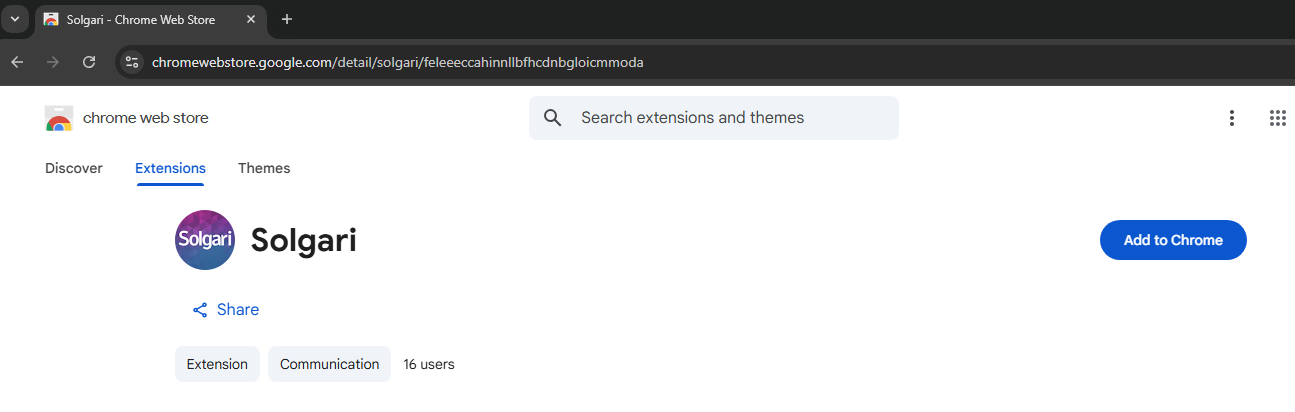Select the Solgari - Chrome Web Store browser tab

[x=140, y=20]
